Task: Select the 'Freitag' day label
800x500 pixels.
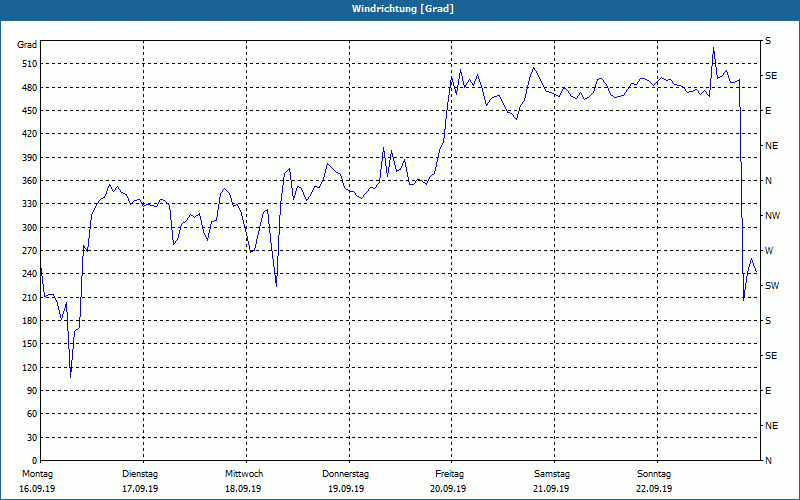Action: coord(449,474)
